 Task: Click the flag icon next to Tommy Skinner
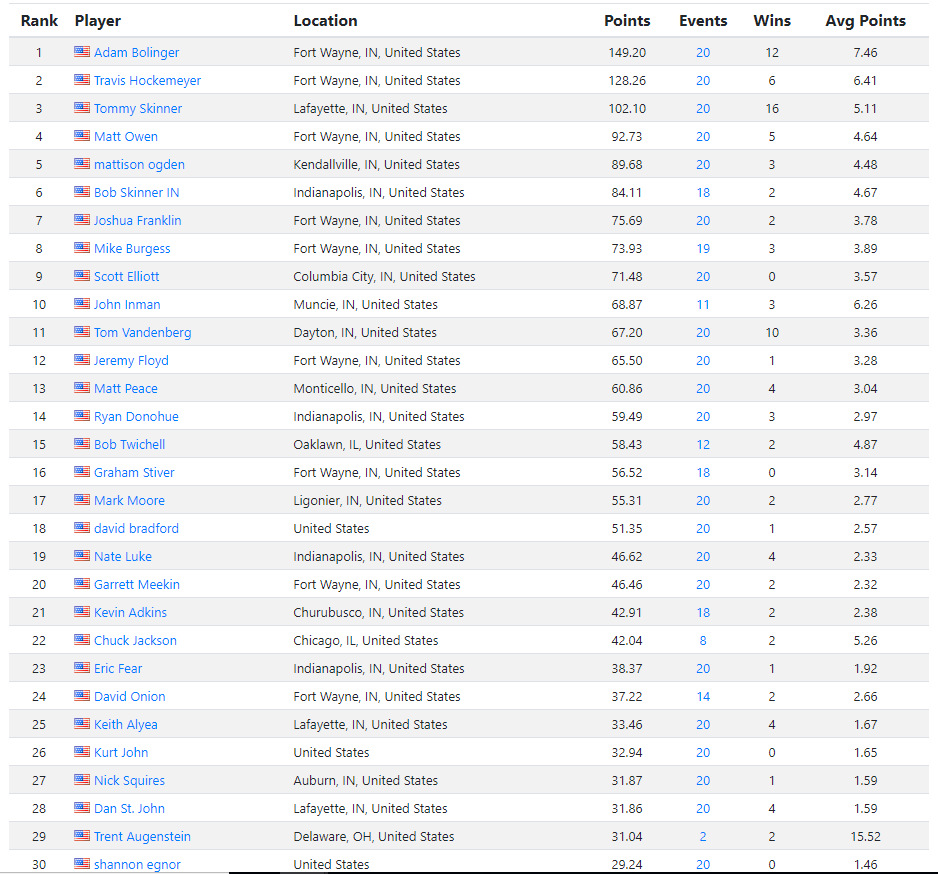82,108
